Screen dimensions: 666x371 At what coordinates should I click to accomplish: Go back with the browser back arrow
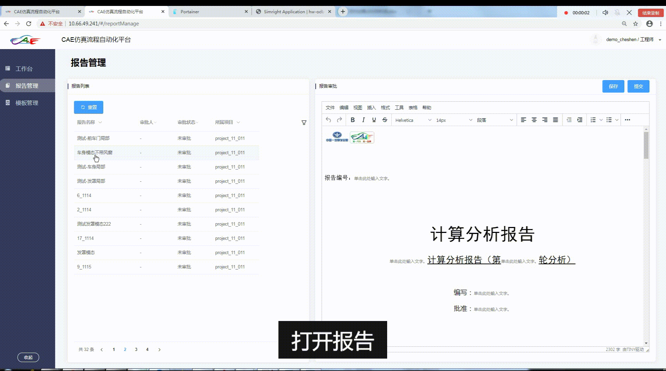[6, 24]
